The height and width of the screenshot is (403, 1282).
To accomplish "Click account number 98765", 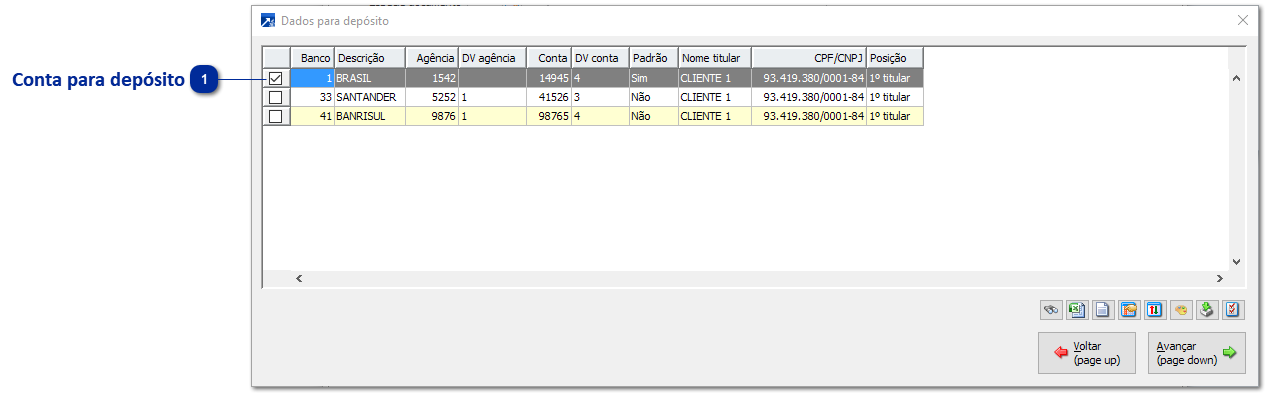I will (x=549, y=116).
